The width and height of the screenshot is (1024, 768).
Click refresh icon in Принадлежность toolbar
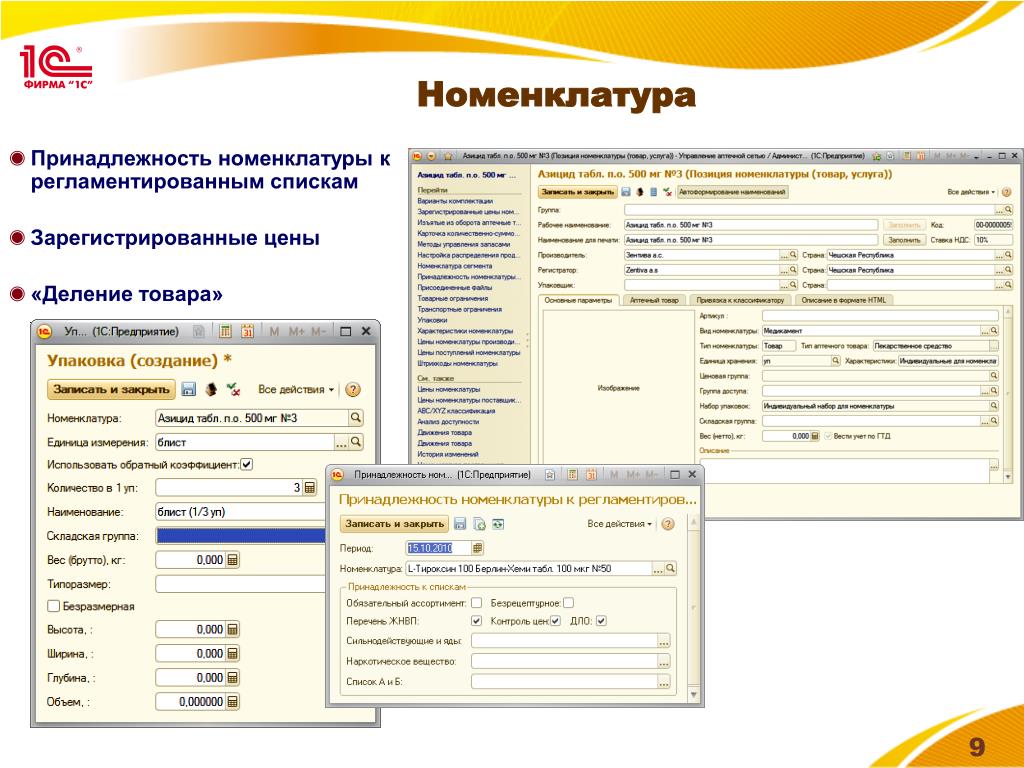click(x=498, y=524)
